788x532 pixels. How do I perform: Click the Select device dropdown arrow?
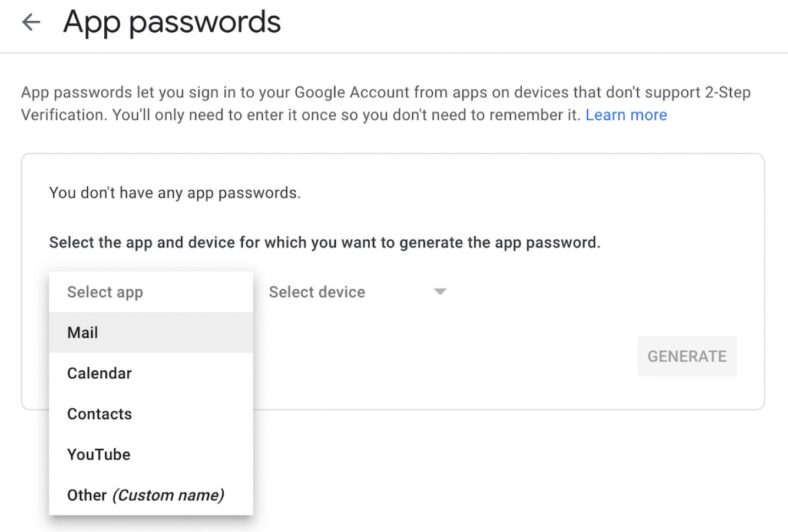[x=439, y=292]
